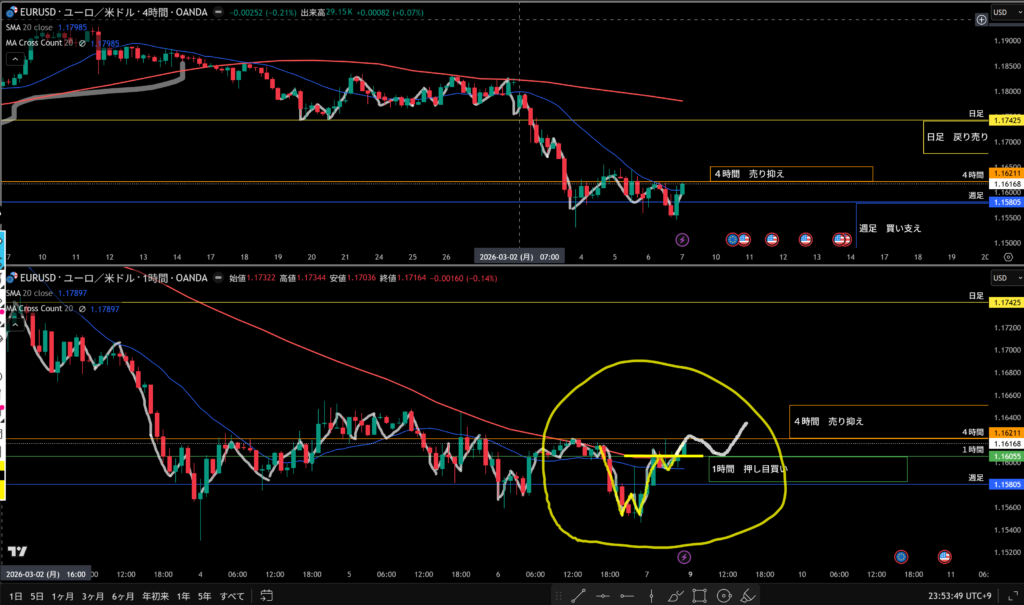Click the 週足 買い支え text annotation
The width and height of the screenshot is (1024, 605).
[x=890, y=228]
